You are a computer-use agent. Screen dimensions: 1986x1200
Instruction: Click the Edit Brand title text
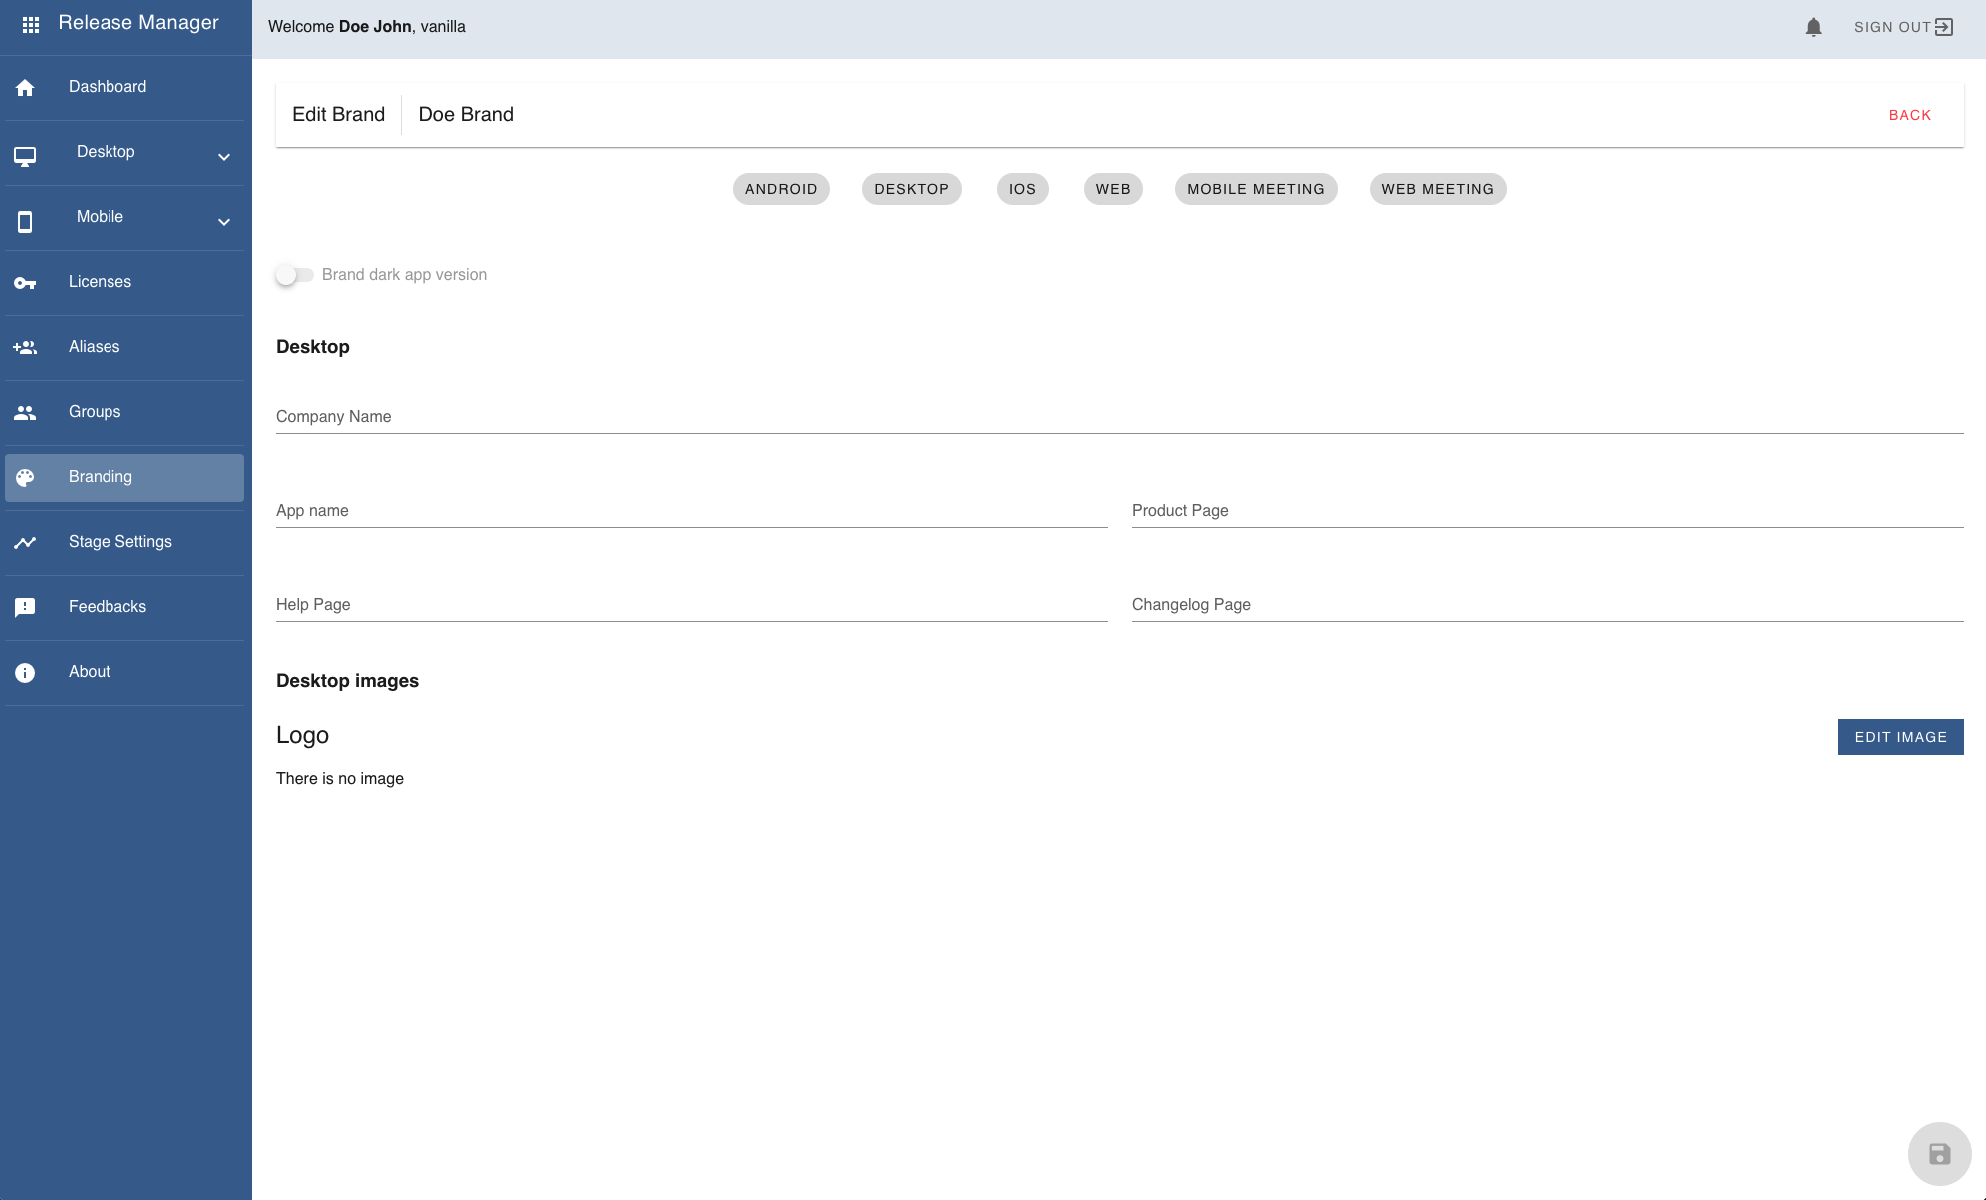338,115
